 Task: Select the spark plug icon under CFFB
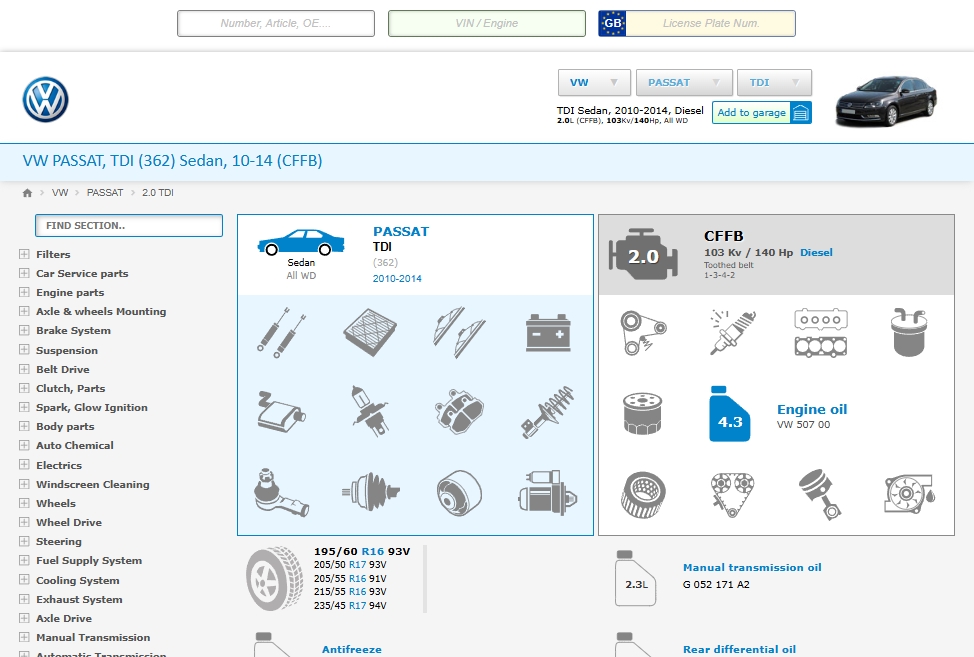[730, 332]
